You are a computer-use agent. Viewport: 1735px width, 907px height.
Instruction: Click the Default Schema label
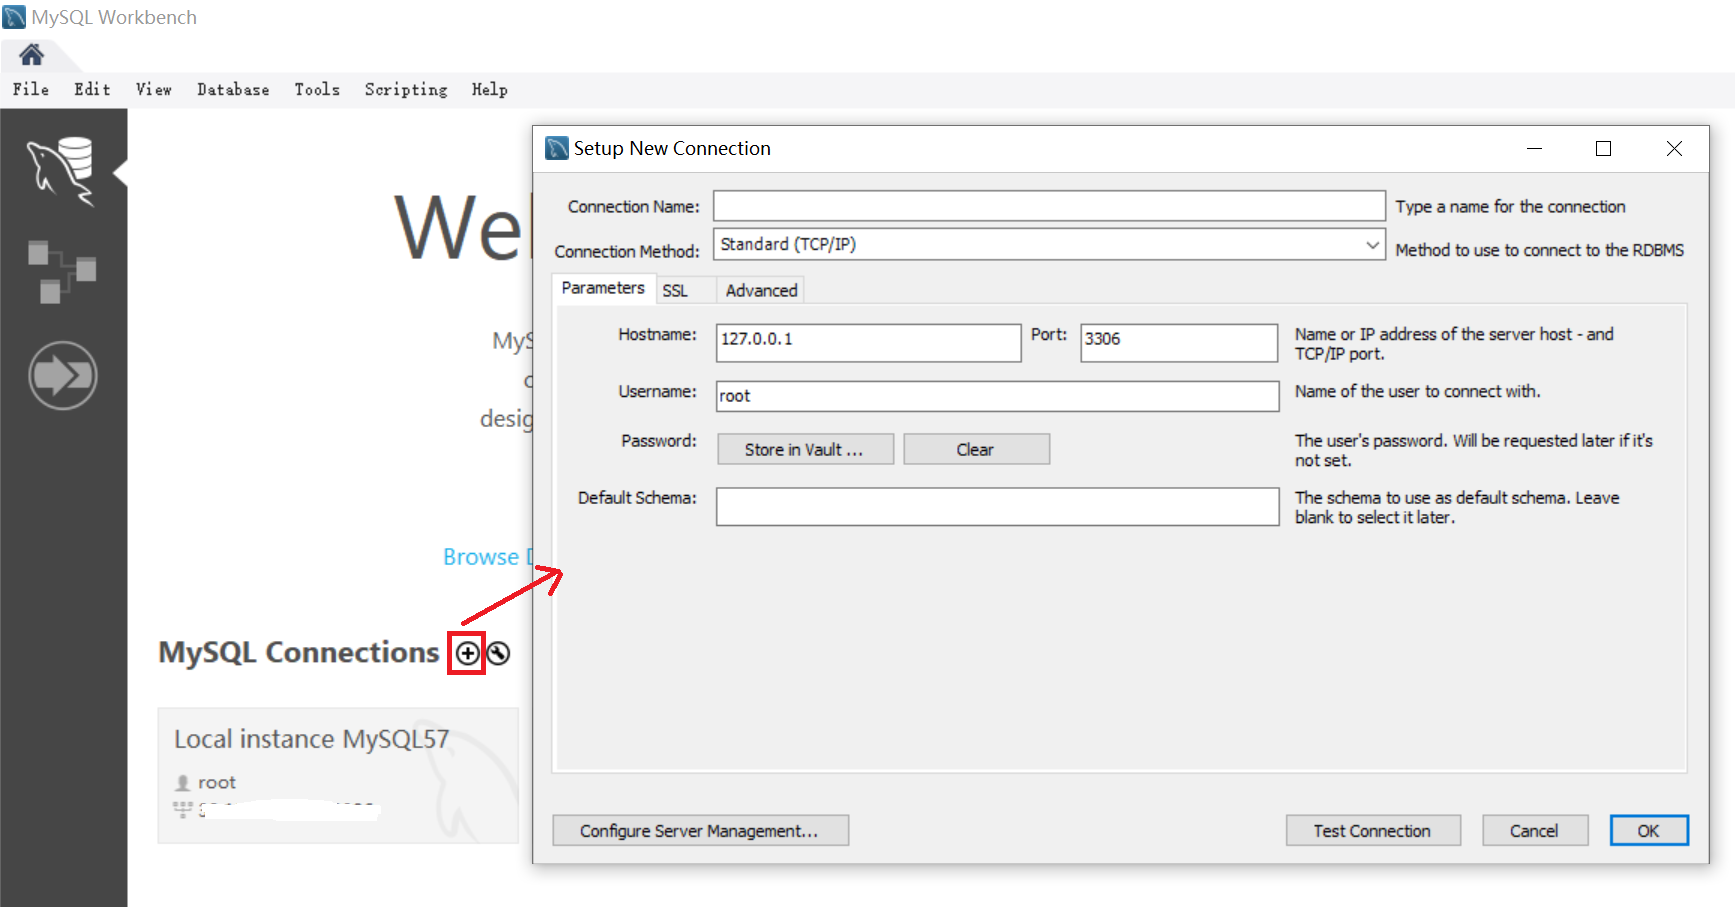click(x=637, y=498)
